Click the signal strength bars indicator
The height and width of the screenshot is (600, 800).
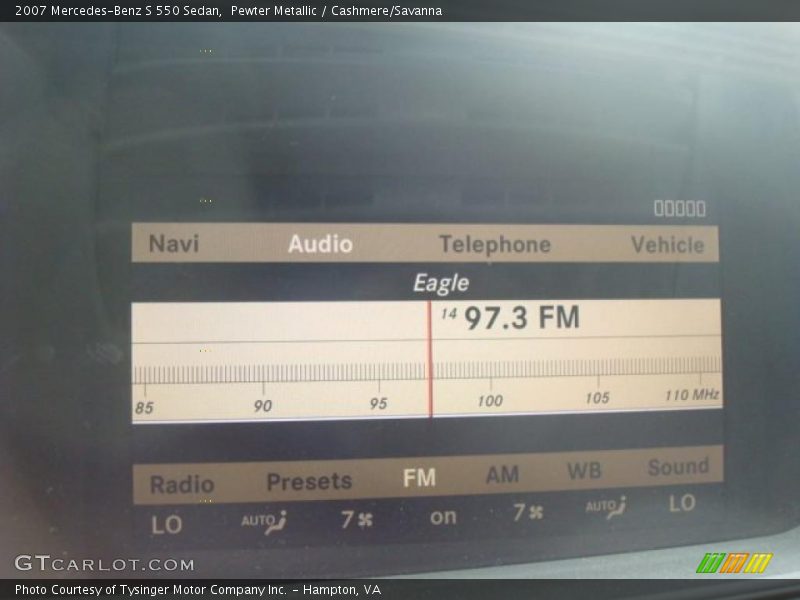[680, 208]
